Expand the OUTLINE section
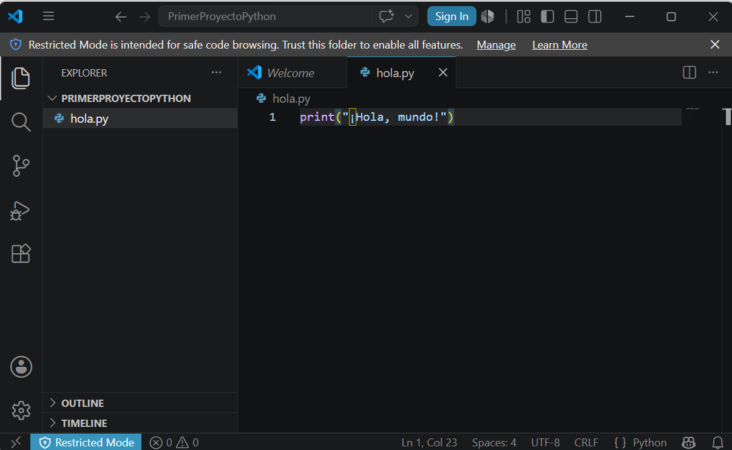This screenshot has width=732, height=450. point(140,403)
